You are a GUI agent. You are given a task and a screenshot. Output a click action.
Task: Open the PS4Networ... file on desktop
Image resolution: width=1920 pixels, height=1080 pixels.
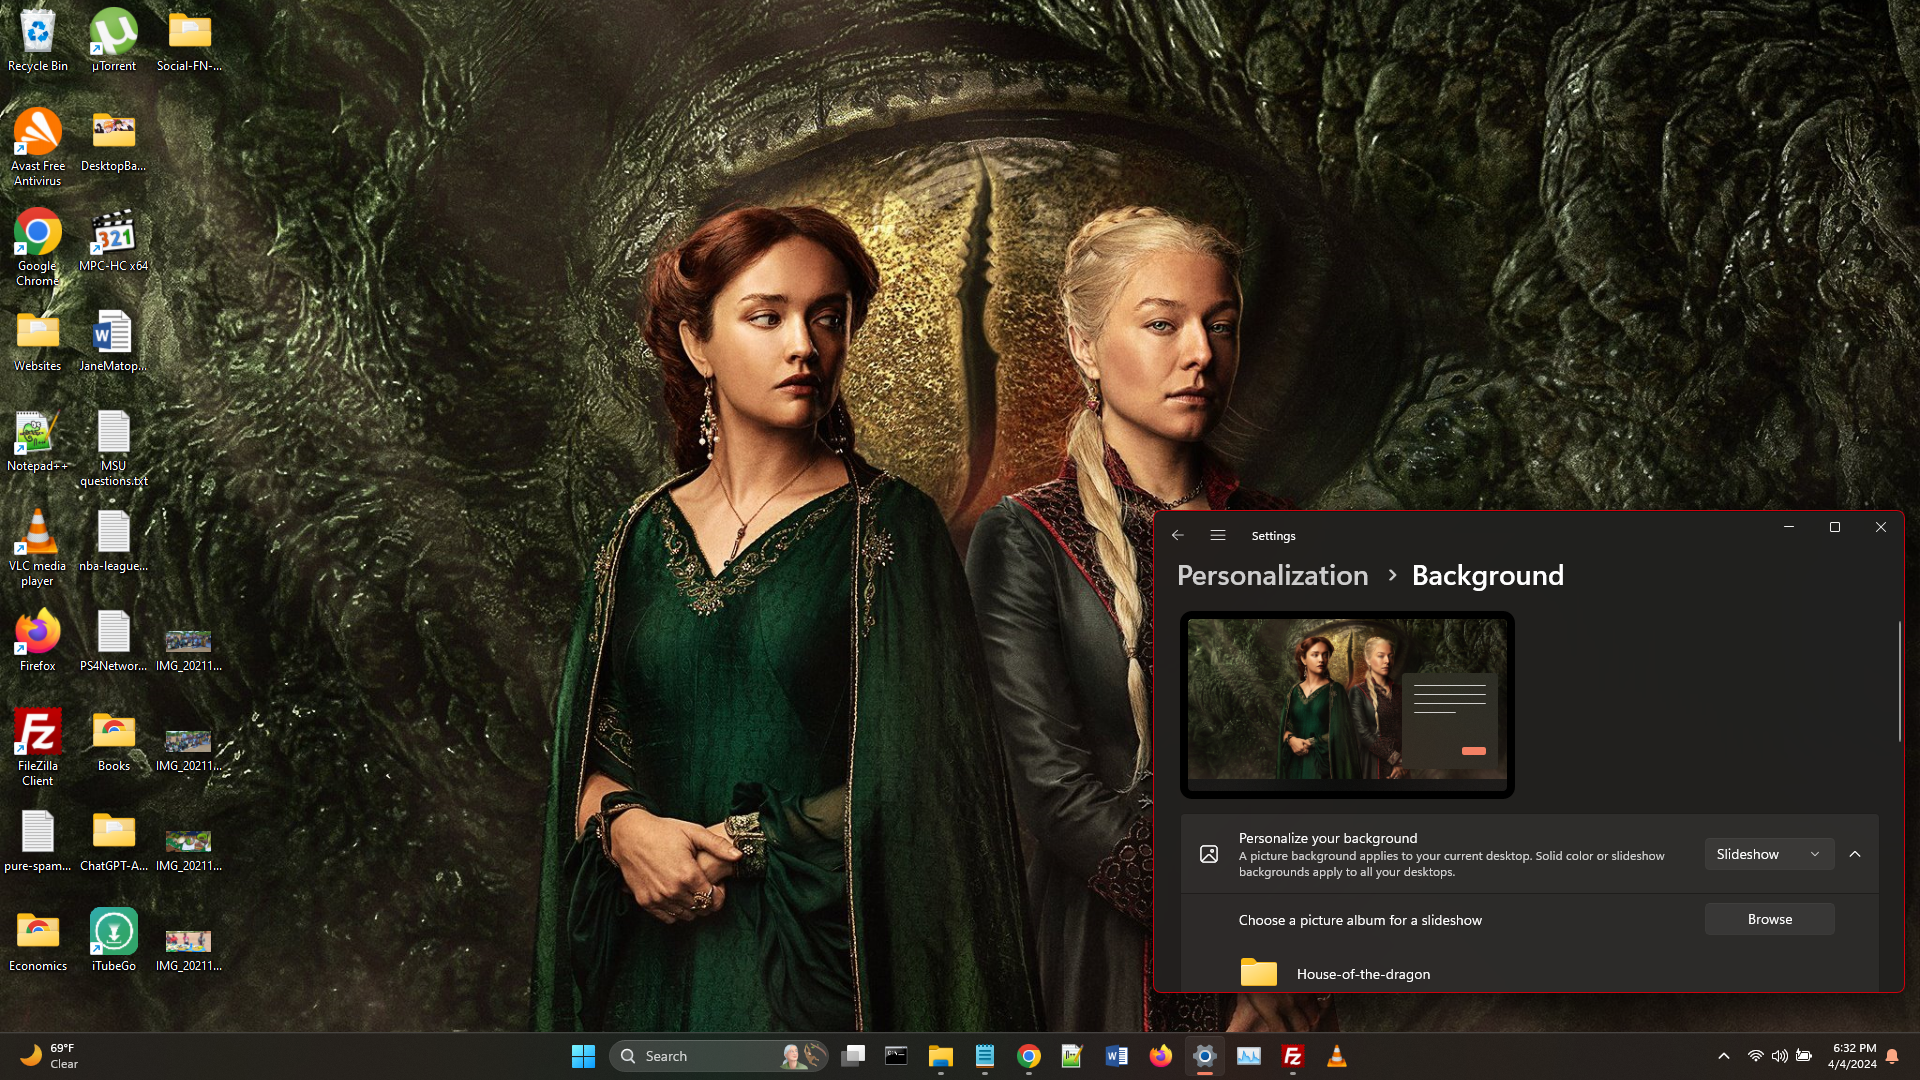pos(114,640)
